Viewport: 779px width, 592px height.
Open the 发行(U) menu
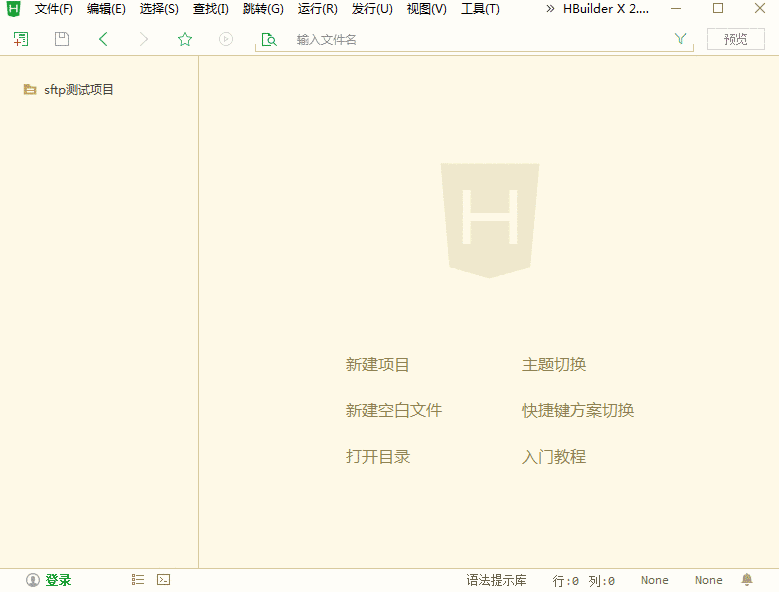coord(372,9)
